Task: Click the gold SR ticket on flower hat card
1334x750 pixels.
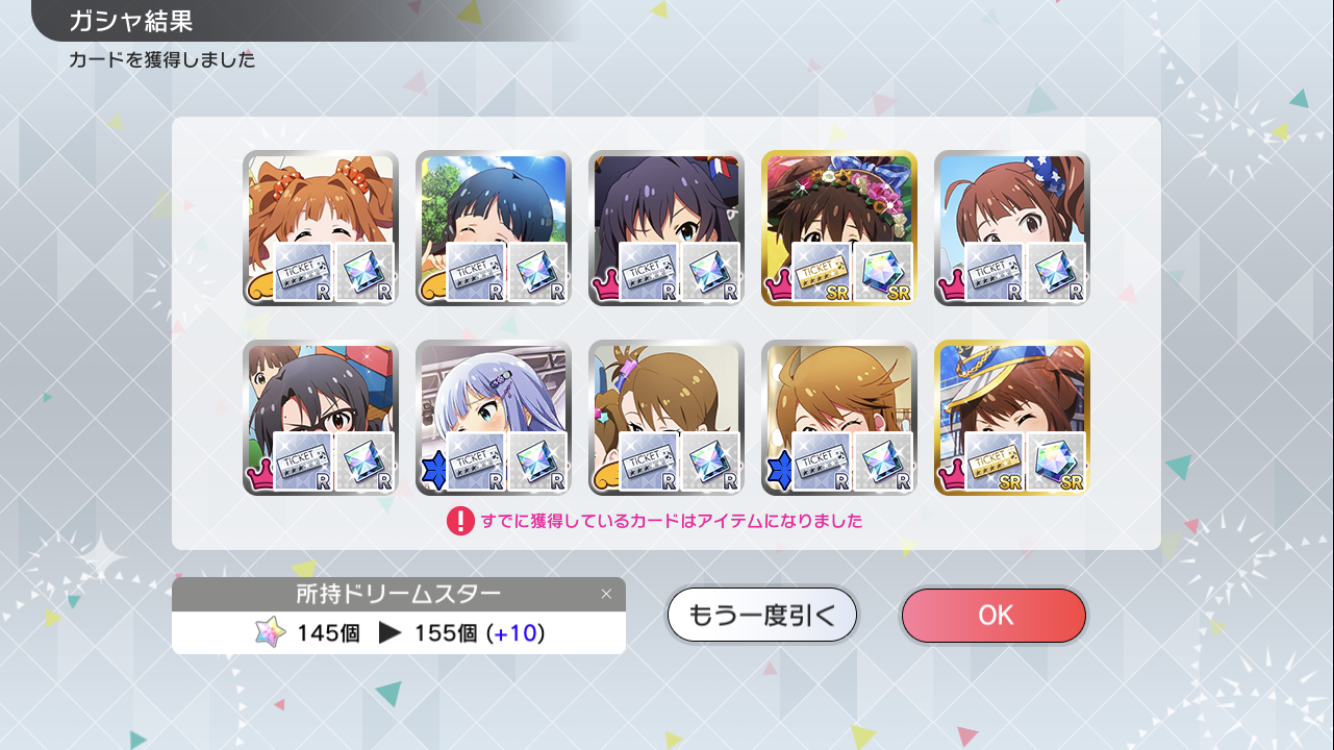Action: pos(822,272)
